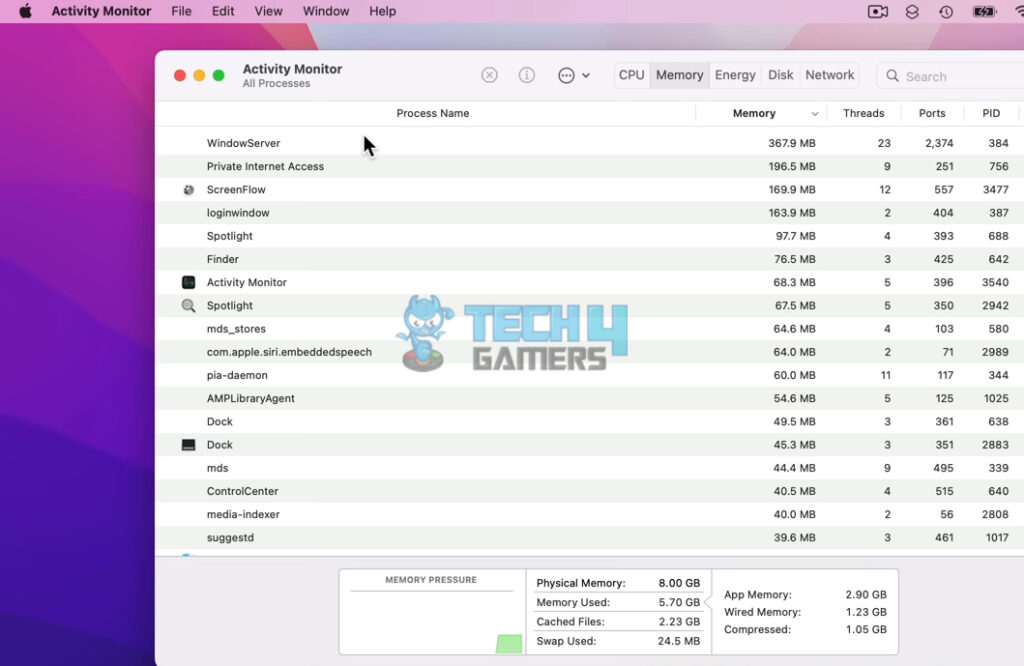The width and height of the screenshot is (1024, 666).
Task: Open process info with the circled-i icon
Action: [x=527, y=74]
